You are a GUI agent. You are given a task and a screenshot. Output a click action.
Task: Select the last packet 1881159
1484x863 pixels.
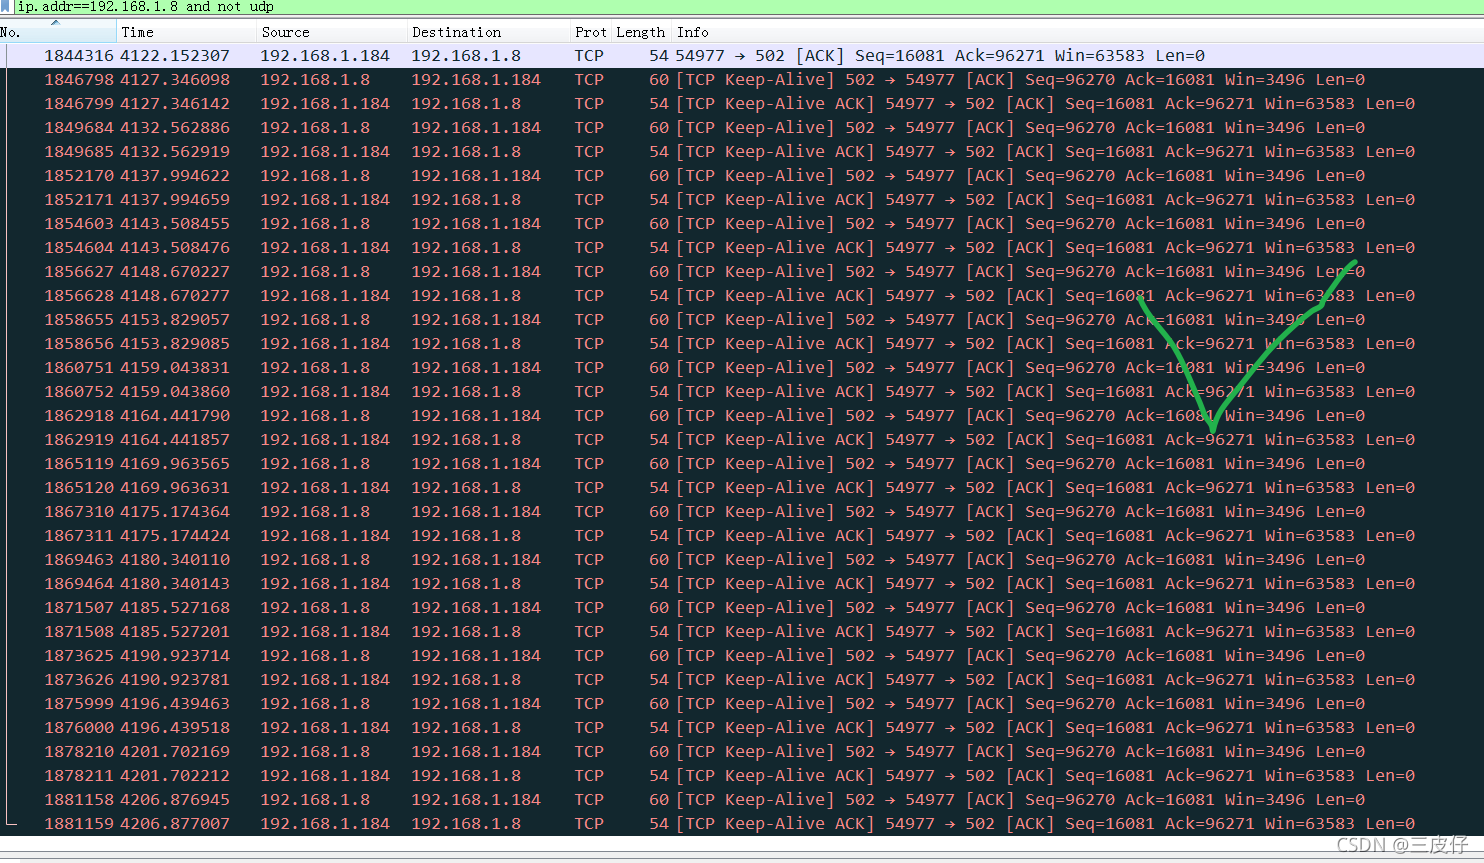pos(742,824)
